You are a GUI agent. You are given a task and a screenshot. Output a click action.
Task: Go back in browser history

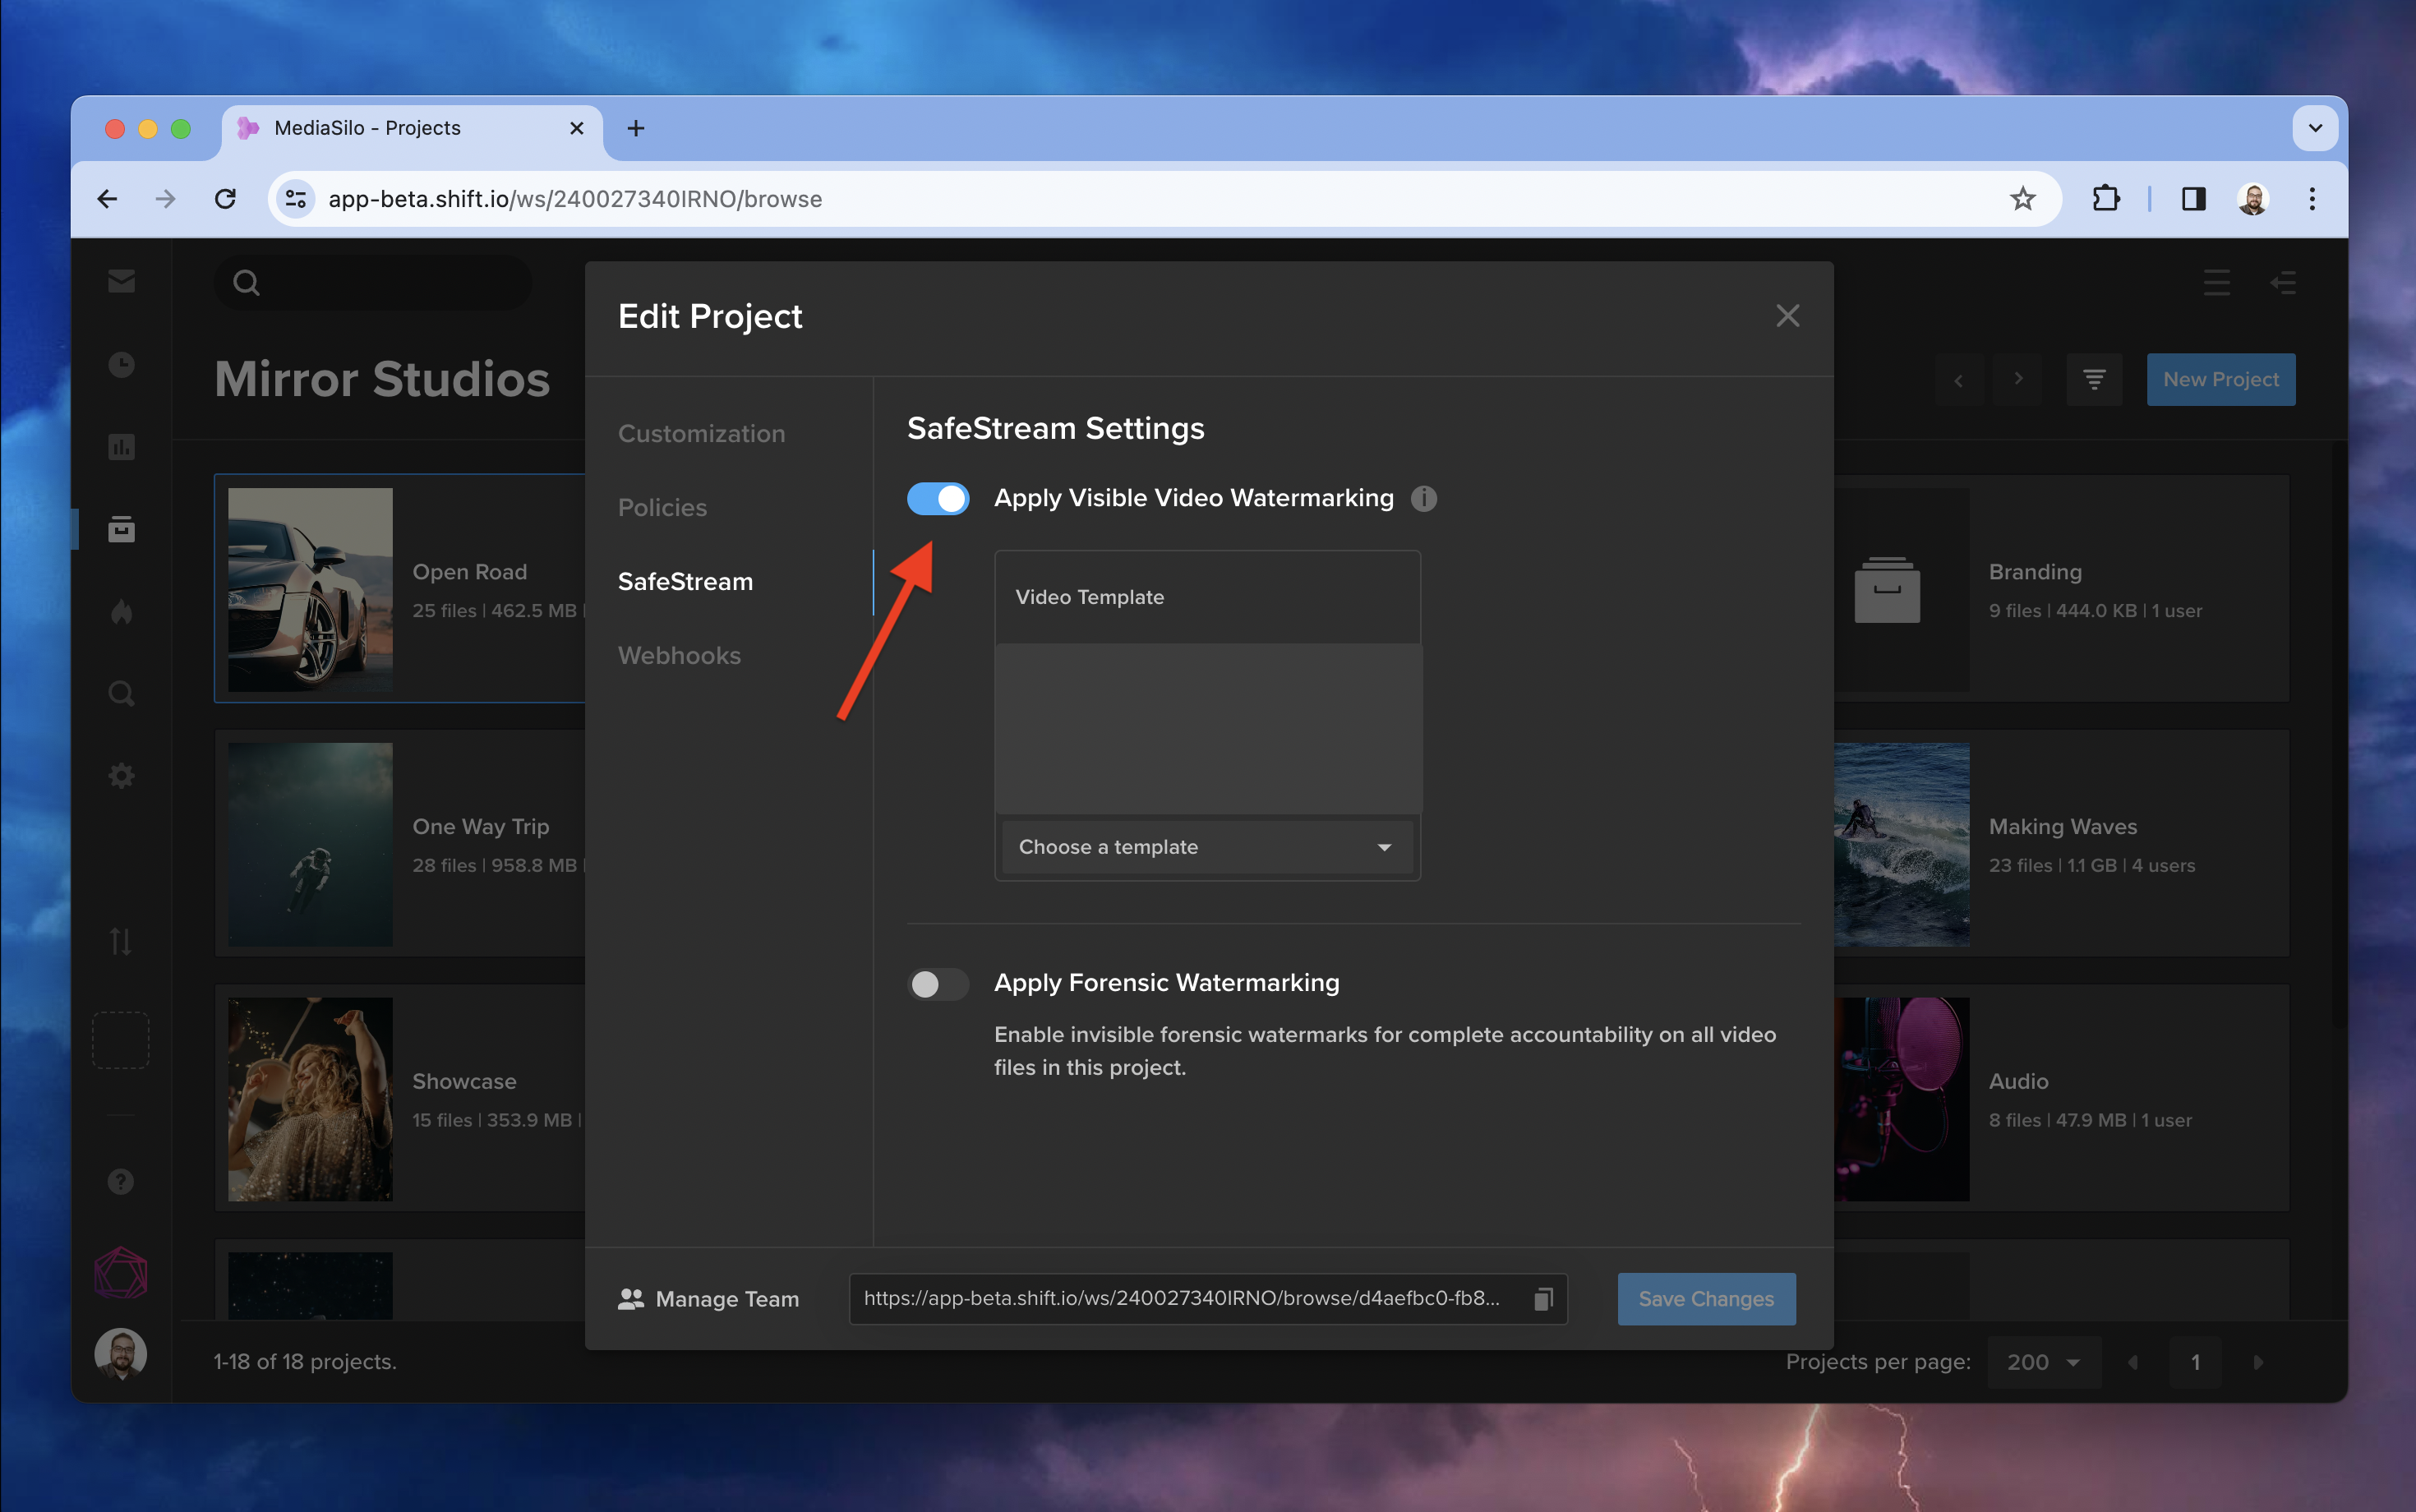click(x=108, y=199)
